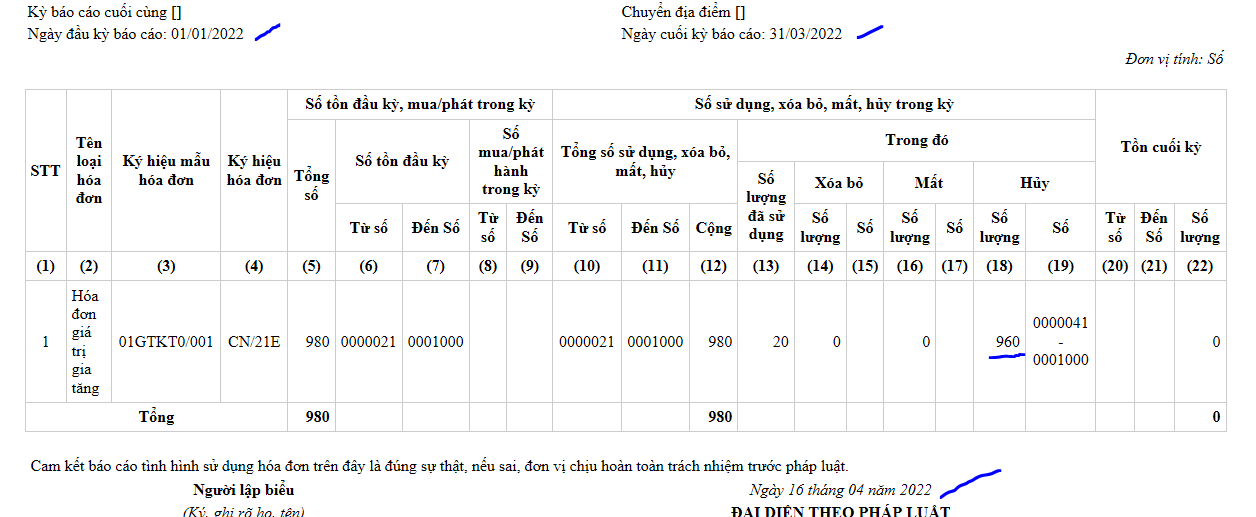
Task: Click the 'Ký hiệu mẫu hóa đơn' header
Action: coord(166,171)
